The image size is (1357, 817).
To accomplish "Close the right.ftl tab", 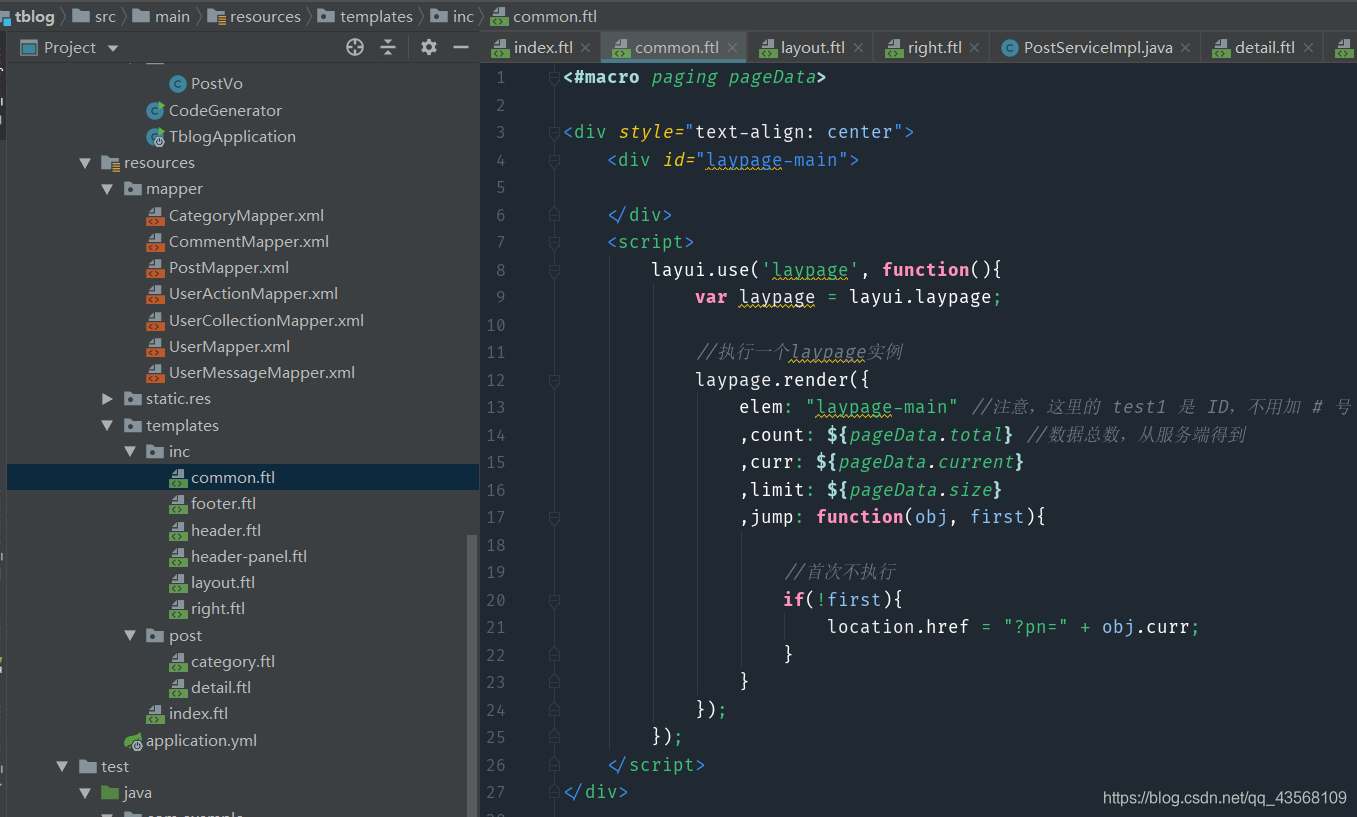I will tap(975, 48).
